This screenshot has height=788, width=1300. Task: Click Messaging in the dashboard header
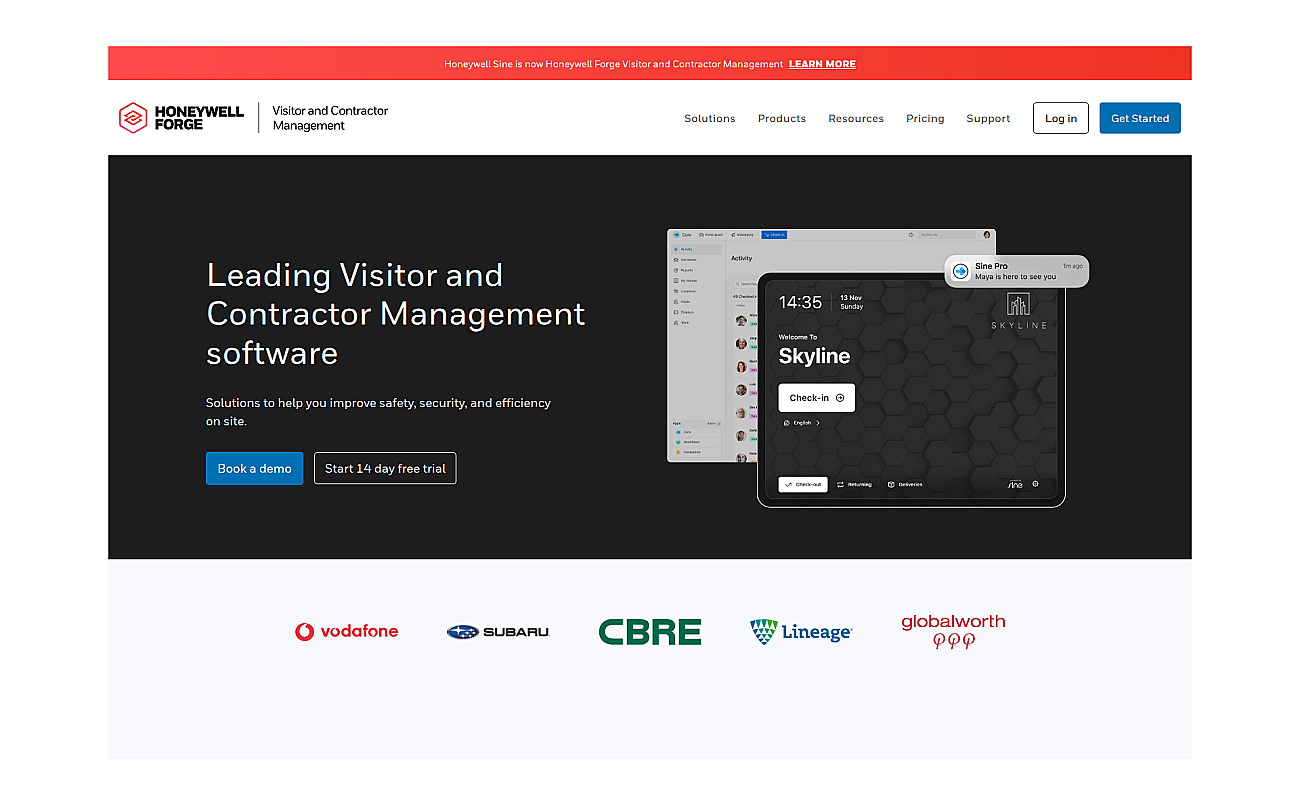pos(742,235)
